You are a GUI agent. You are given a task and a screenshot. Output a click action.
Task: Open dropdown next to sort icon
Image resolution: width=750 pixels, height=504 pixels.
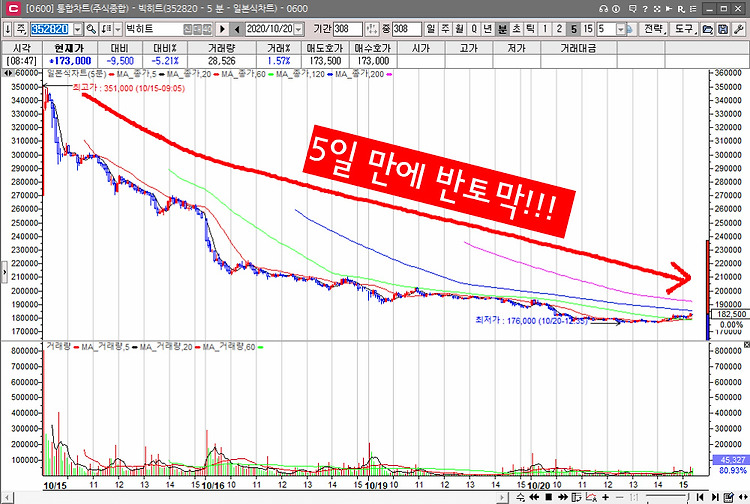click(x=118, y=29)
